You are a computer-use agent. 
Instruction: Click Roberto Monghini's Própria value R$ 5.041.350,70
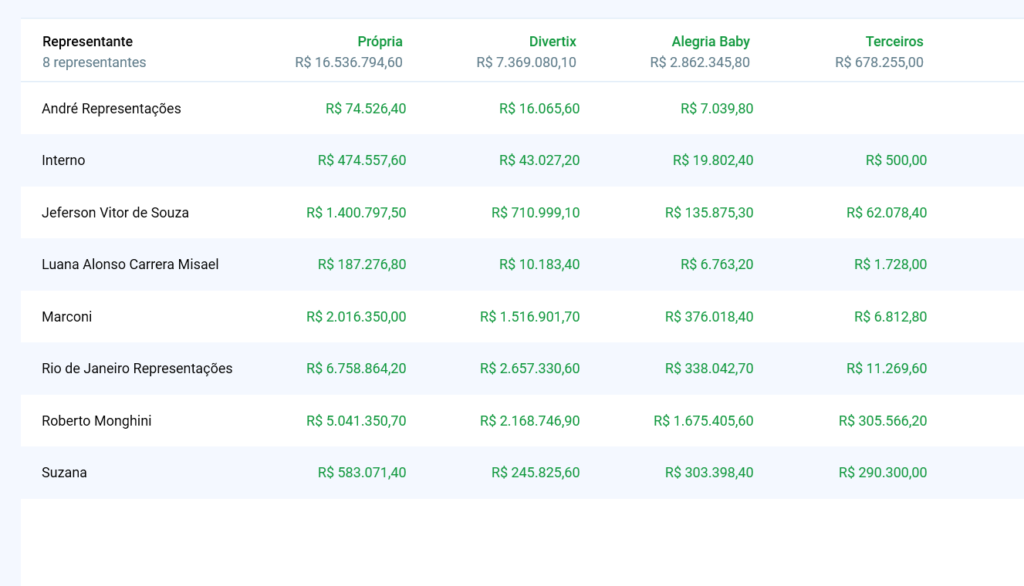click(357, 421)
